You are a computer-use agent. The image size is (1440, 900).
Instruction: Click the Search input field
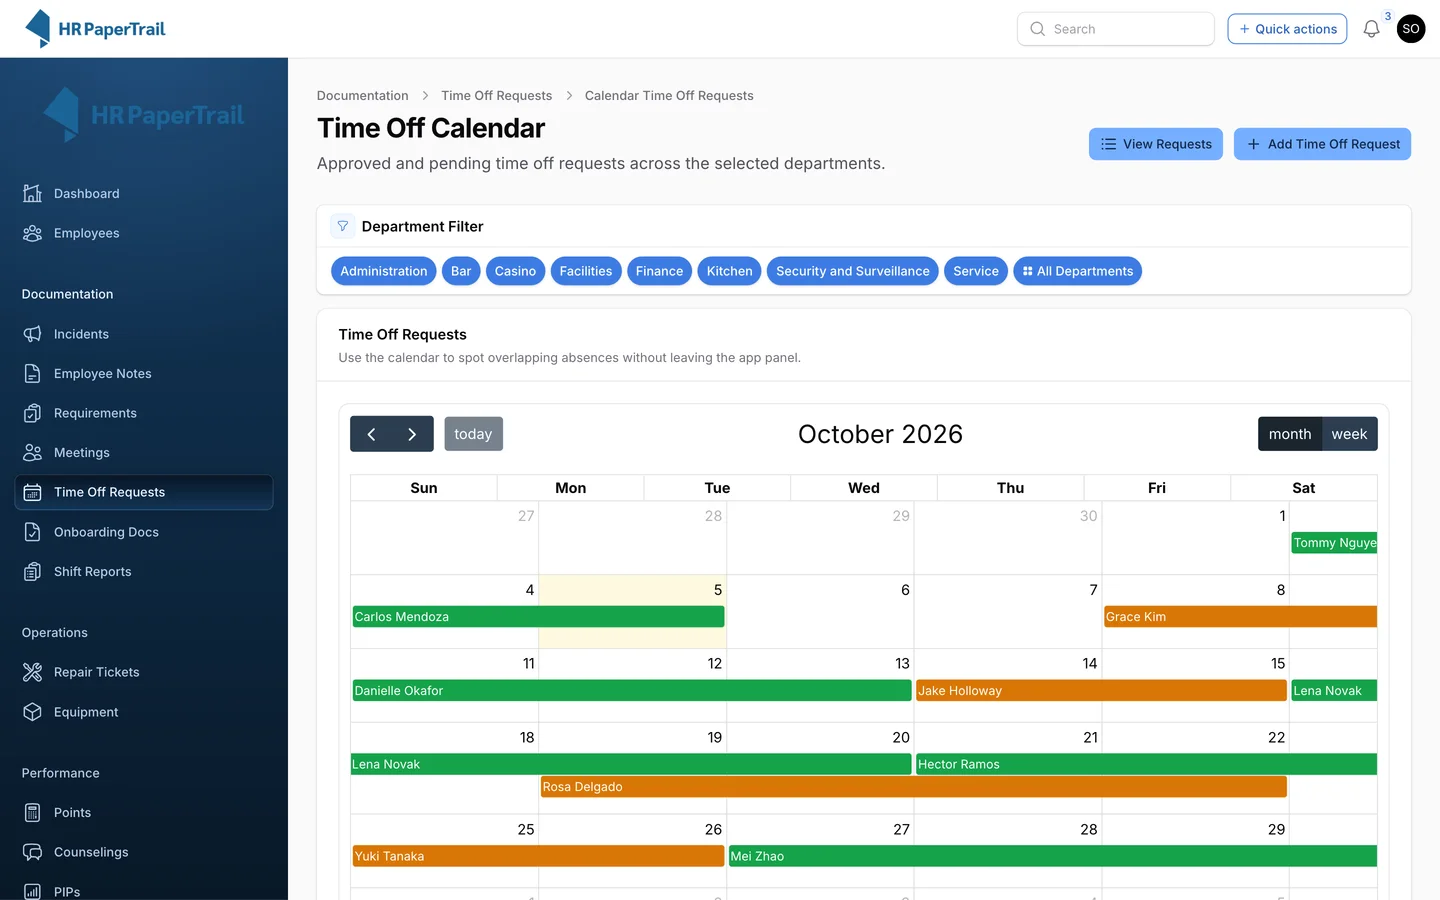(x=1116, y=29)
